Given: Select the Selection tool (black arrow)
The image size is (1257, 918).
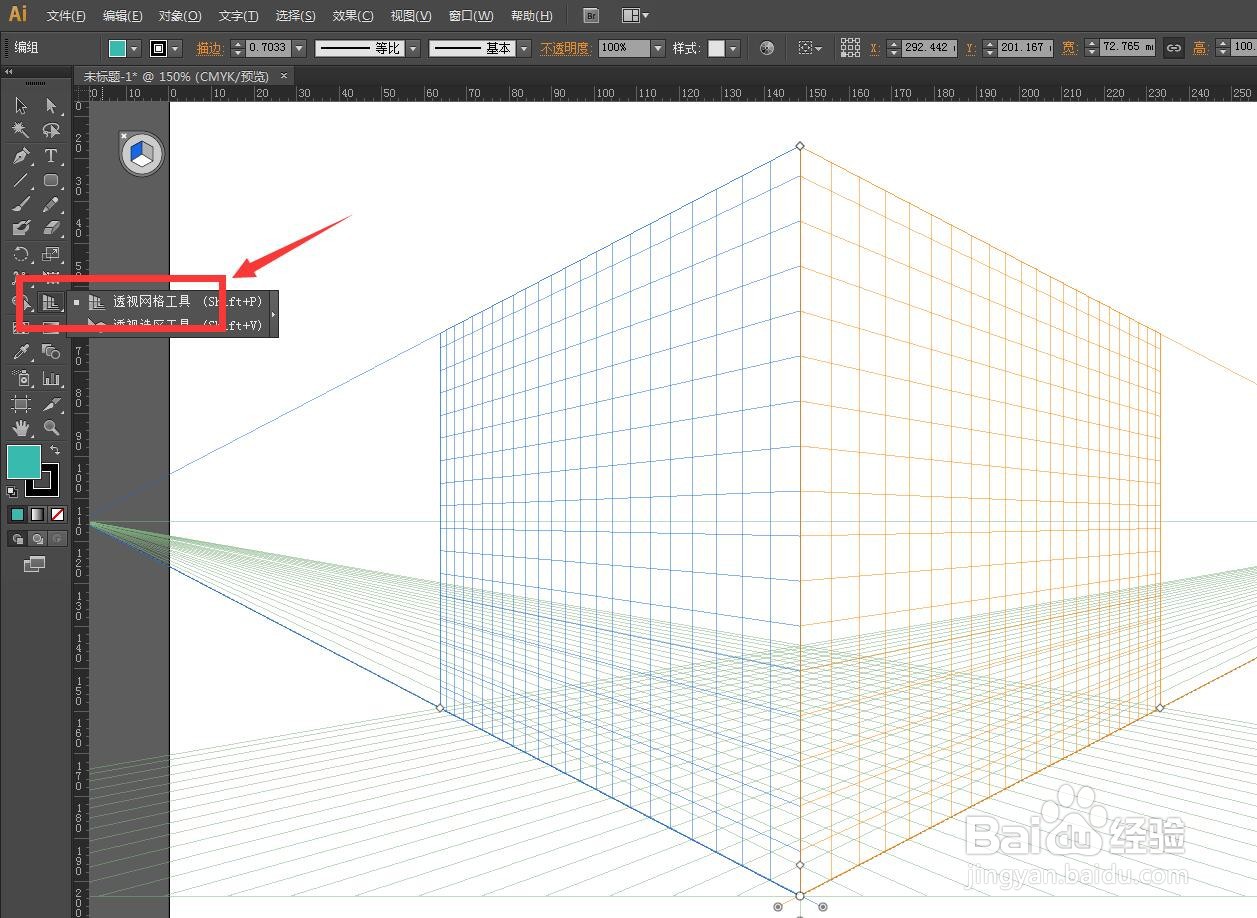Looking at the screenshot, I should 21,106.
